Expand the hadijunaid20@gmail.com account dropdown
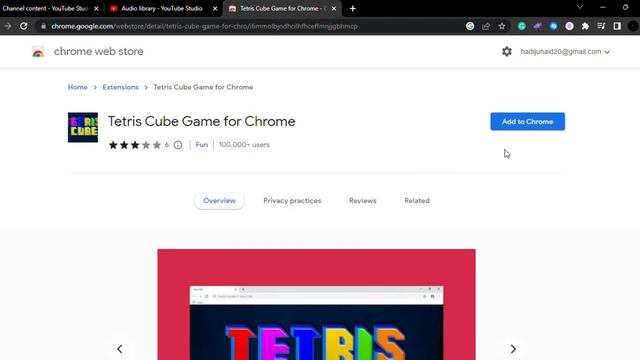The height and width of the screenshot is (360, 640). [x=565, y=52]
